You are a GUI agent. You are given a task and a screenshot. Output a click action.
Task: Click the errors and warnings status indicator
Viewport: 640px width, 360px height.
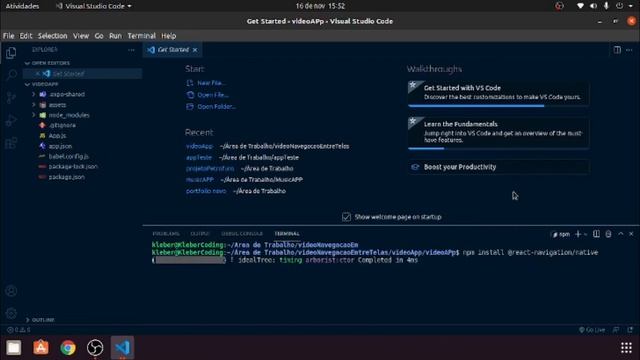[x=18, y=330]
